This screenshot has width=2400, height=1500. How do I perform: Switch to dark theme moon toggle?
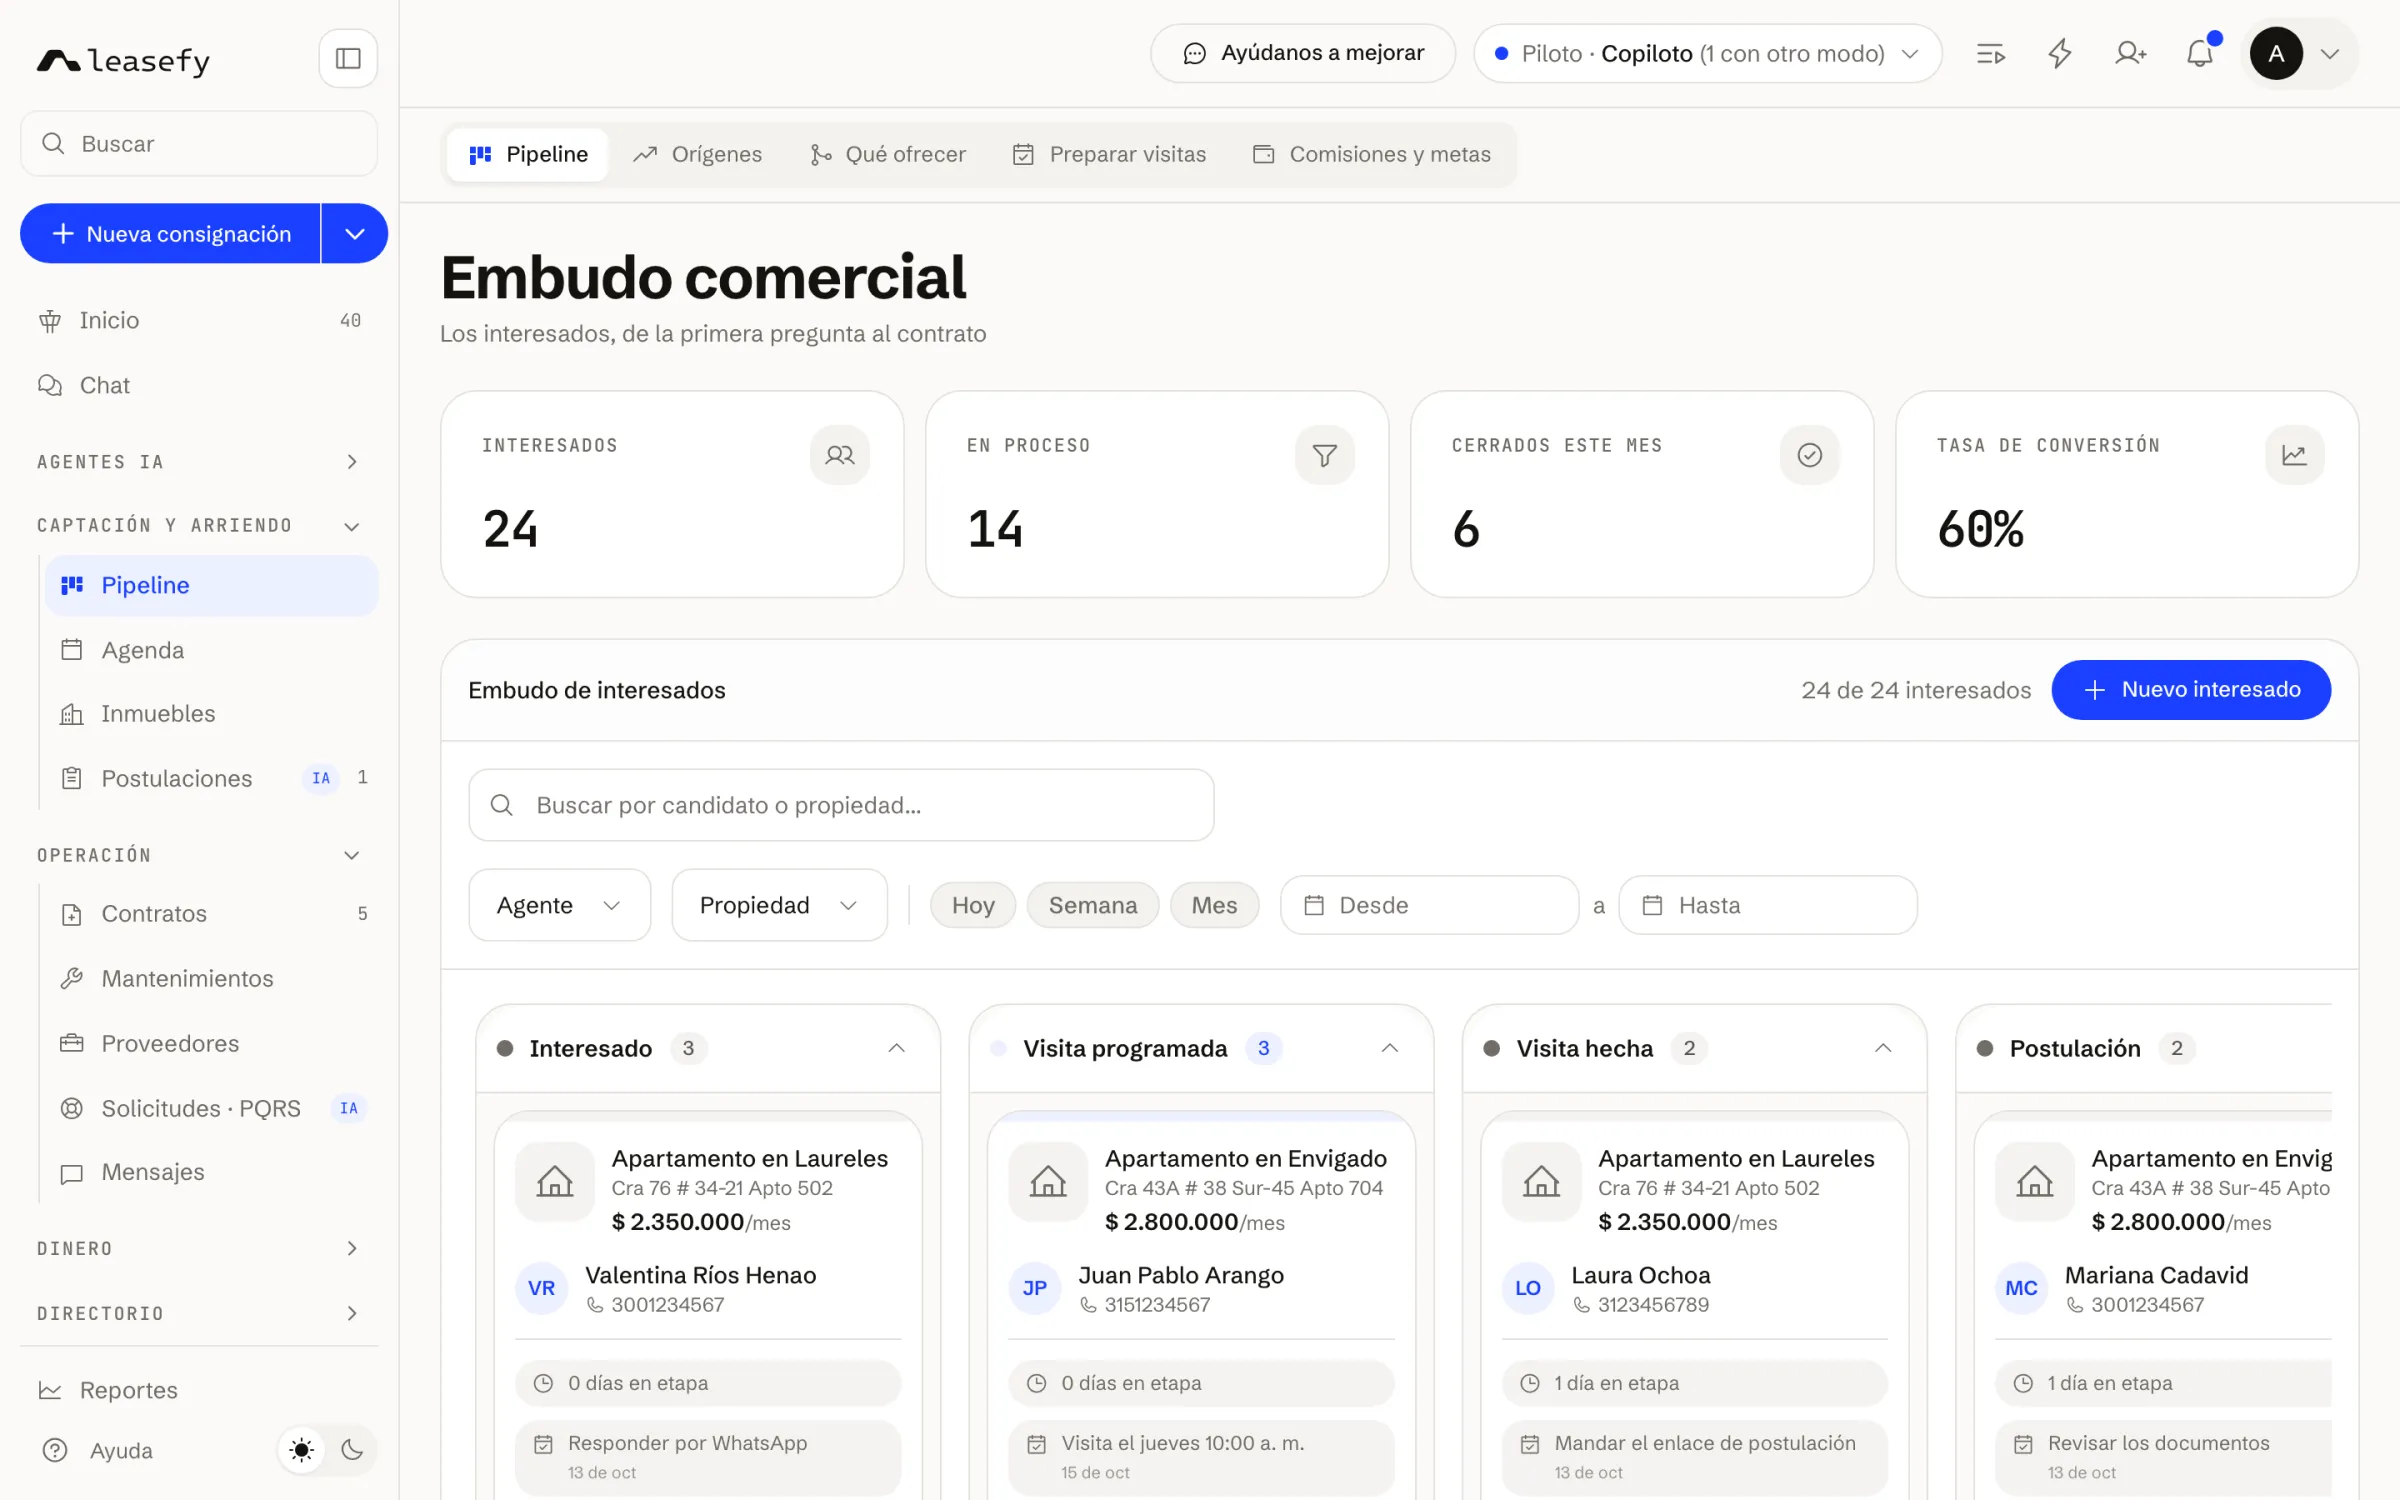click(x=352, y=1450)
